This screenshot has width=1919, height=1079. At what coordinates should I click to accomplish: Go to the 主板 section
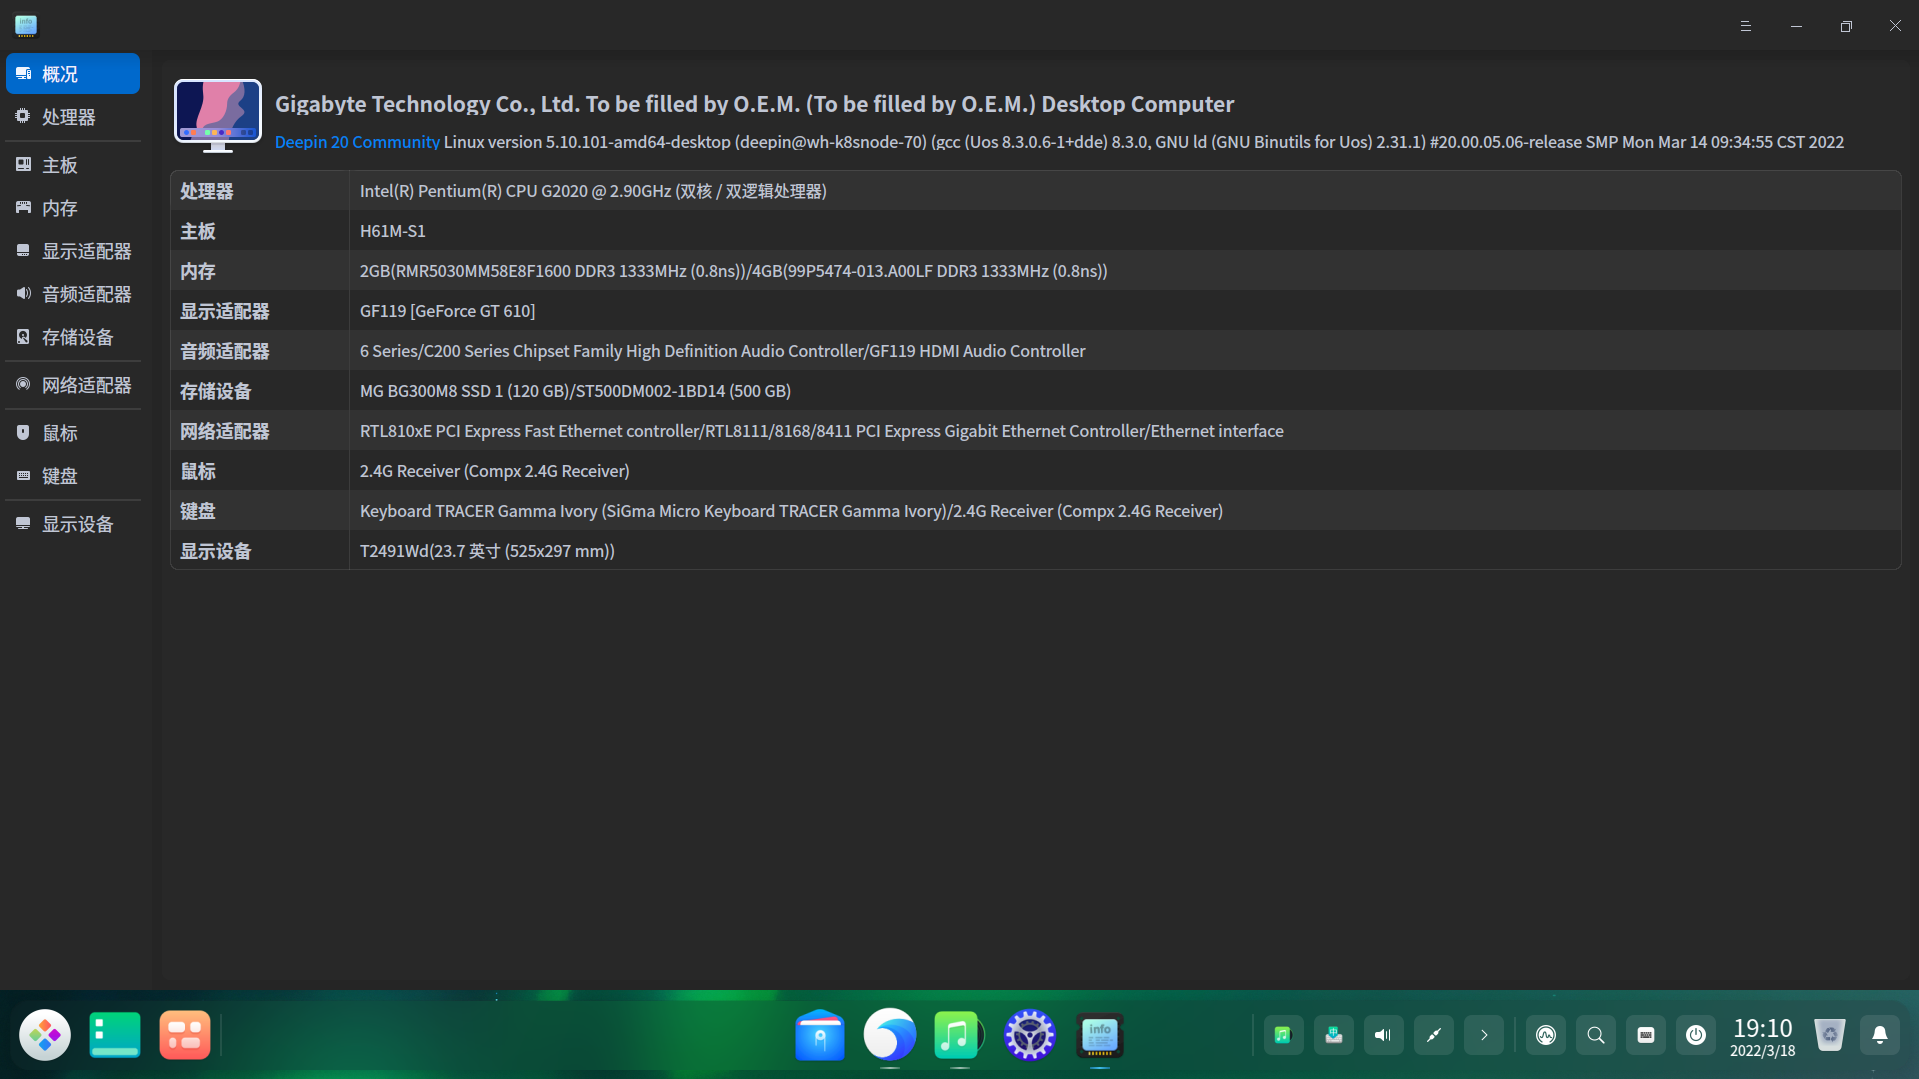coord(73,165)
